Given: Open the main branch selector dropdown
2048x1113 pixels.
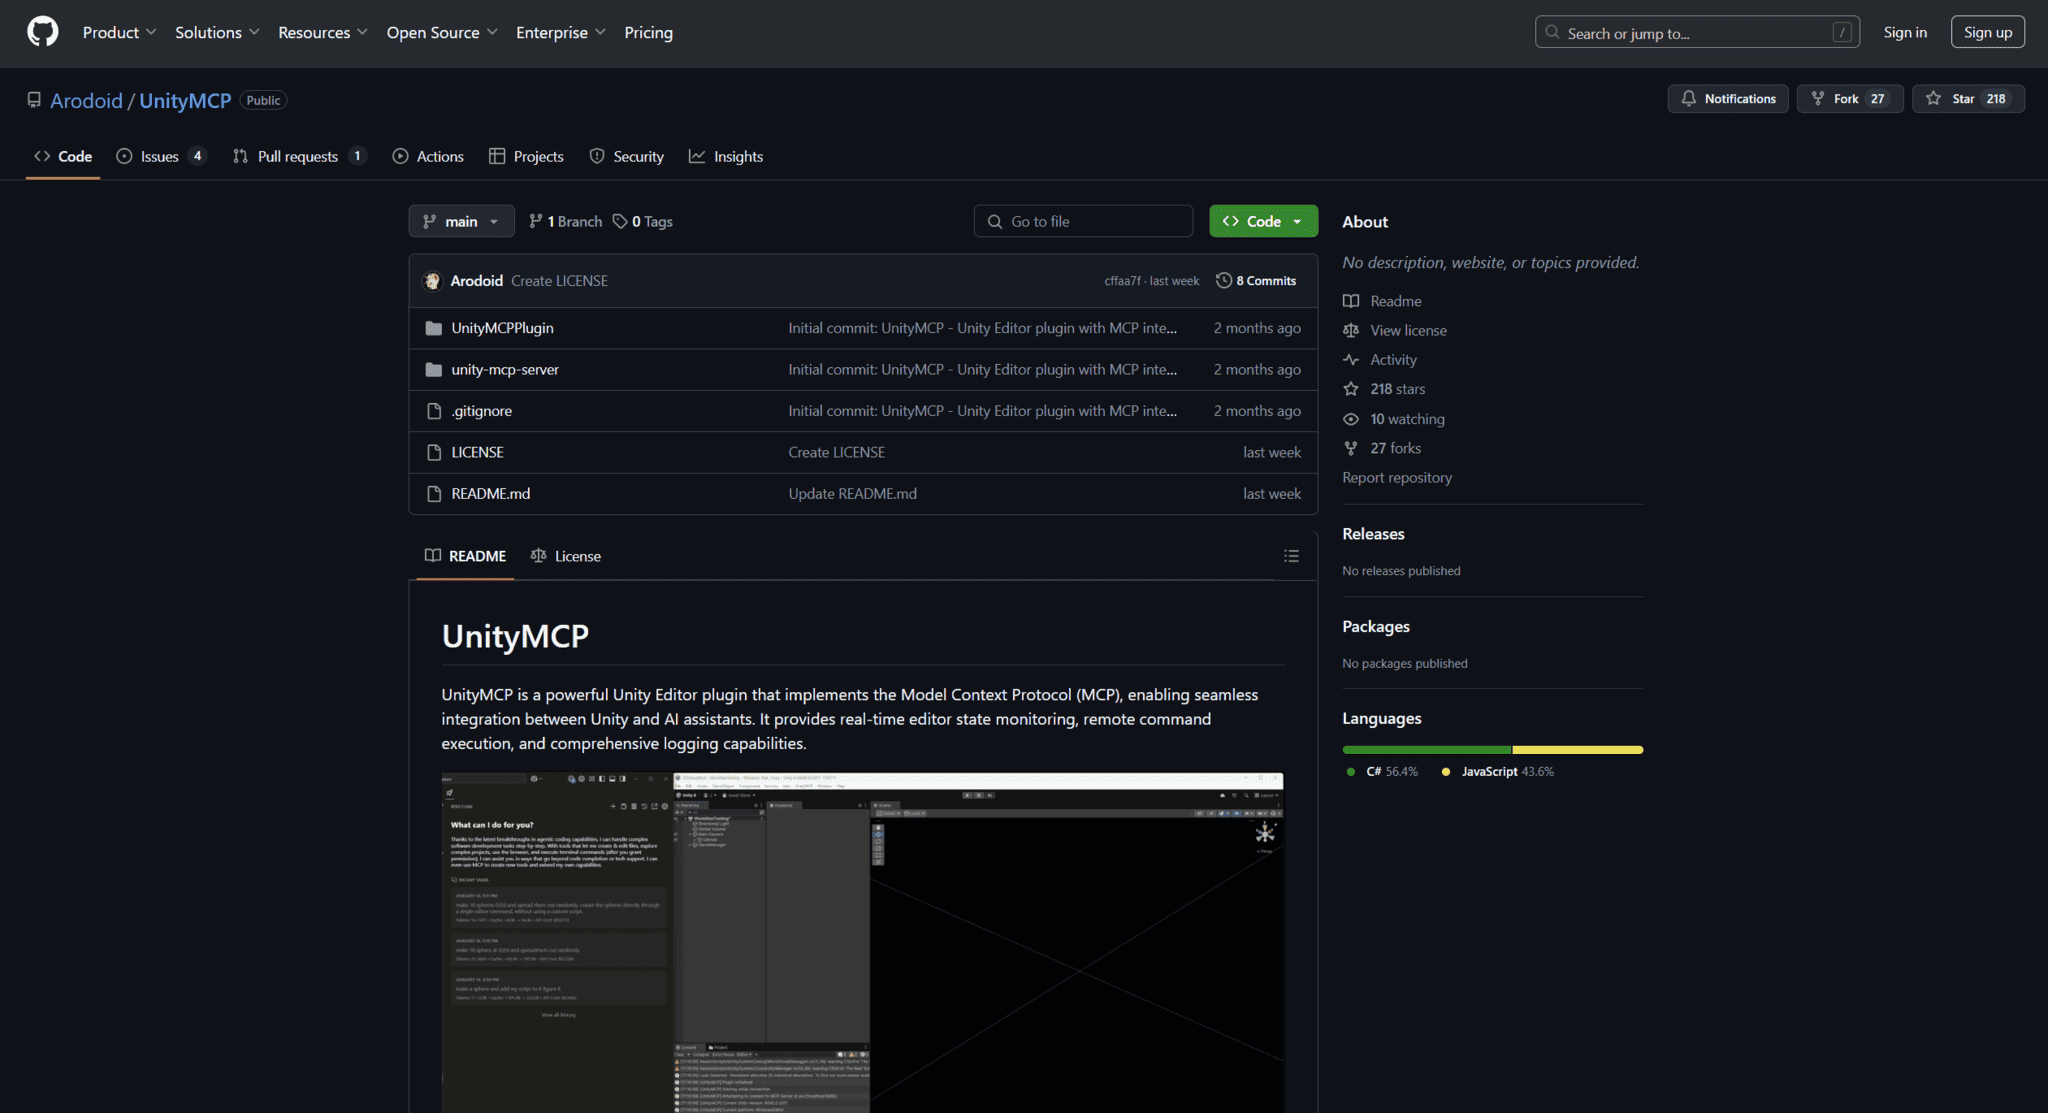Looking at the screenshot, I should point(461,221).
